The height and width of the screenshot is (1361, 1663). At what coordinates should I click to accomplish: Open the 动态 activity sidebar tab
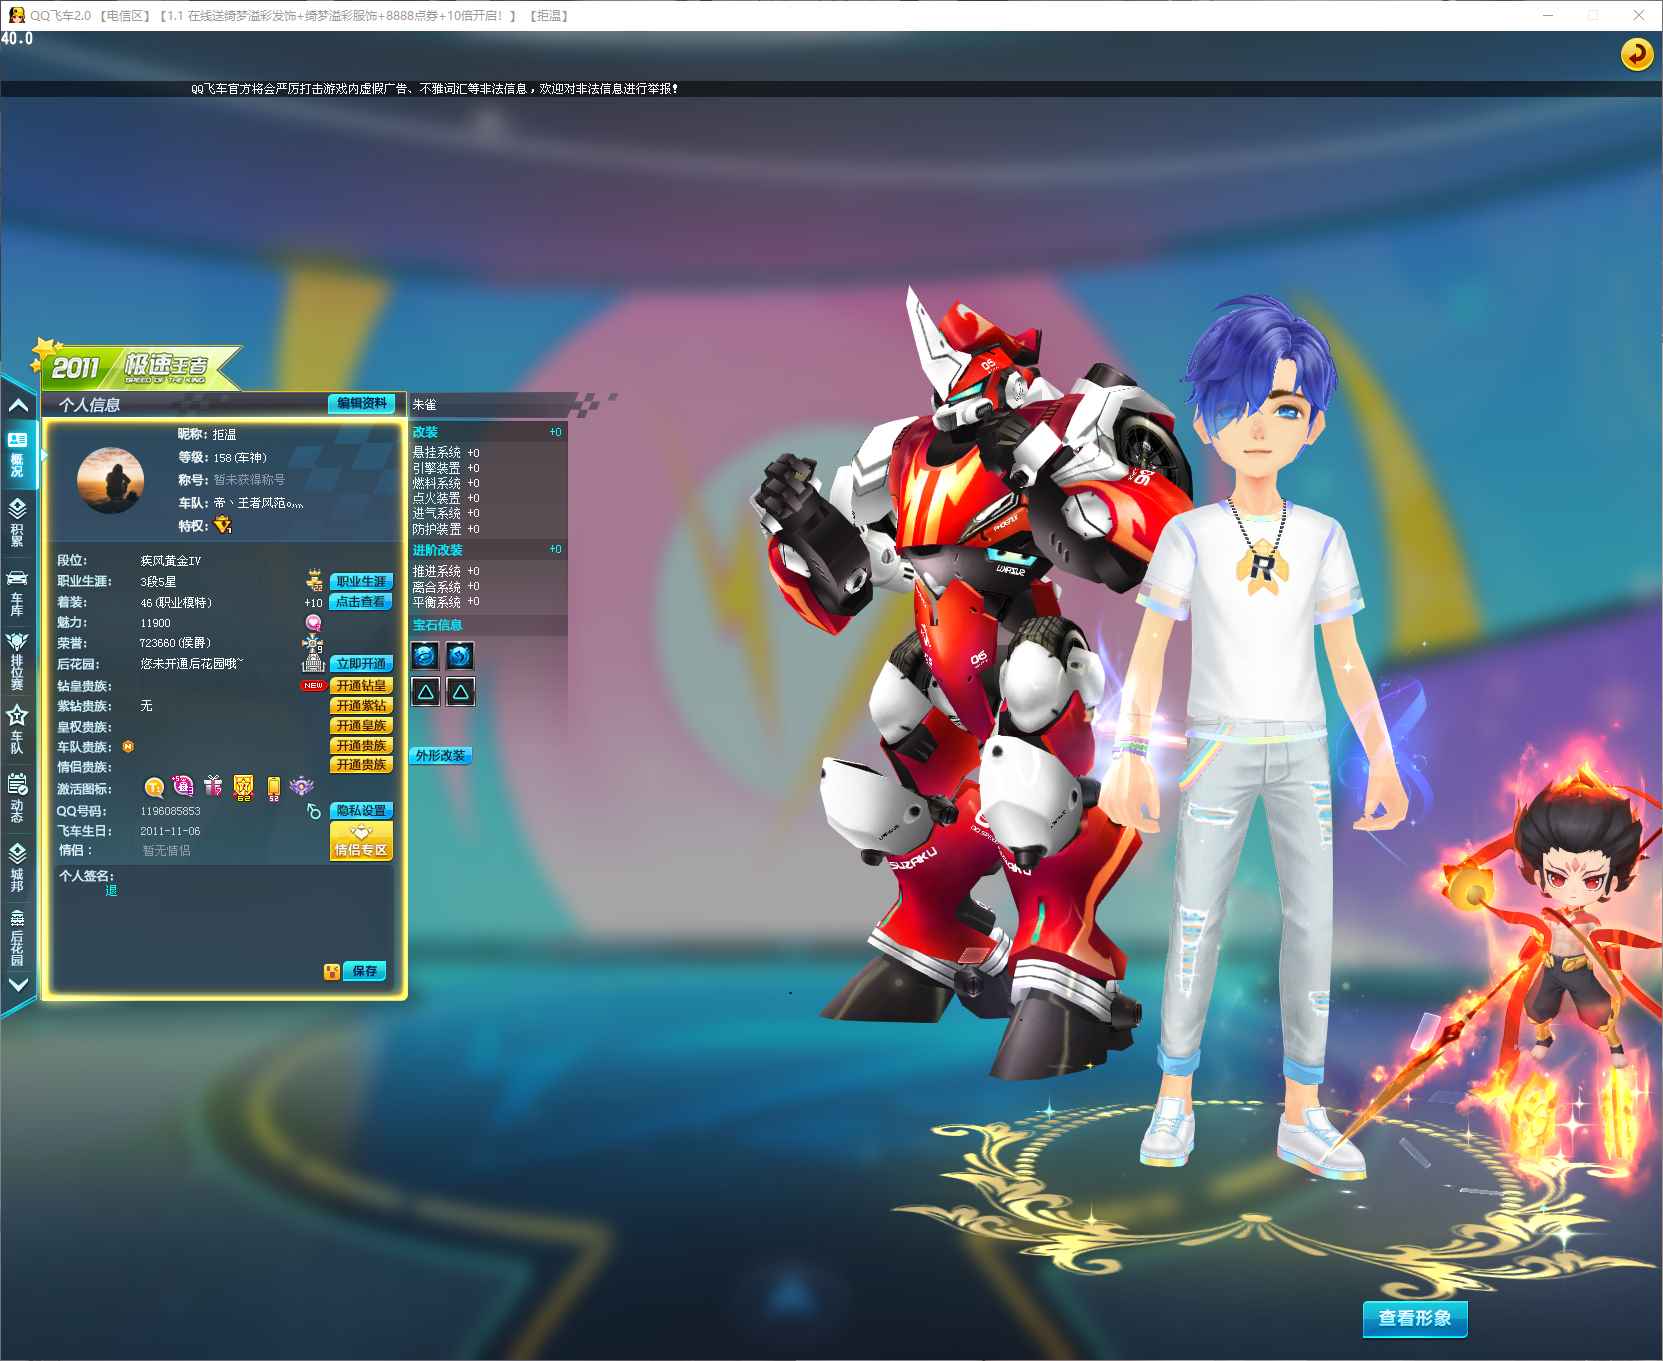pyautogui.click(x=17, y=798)
